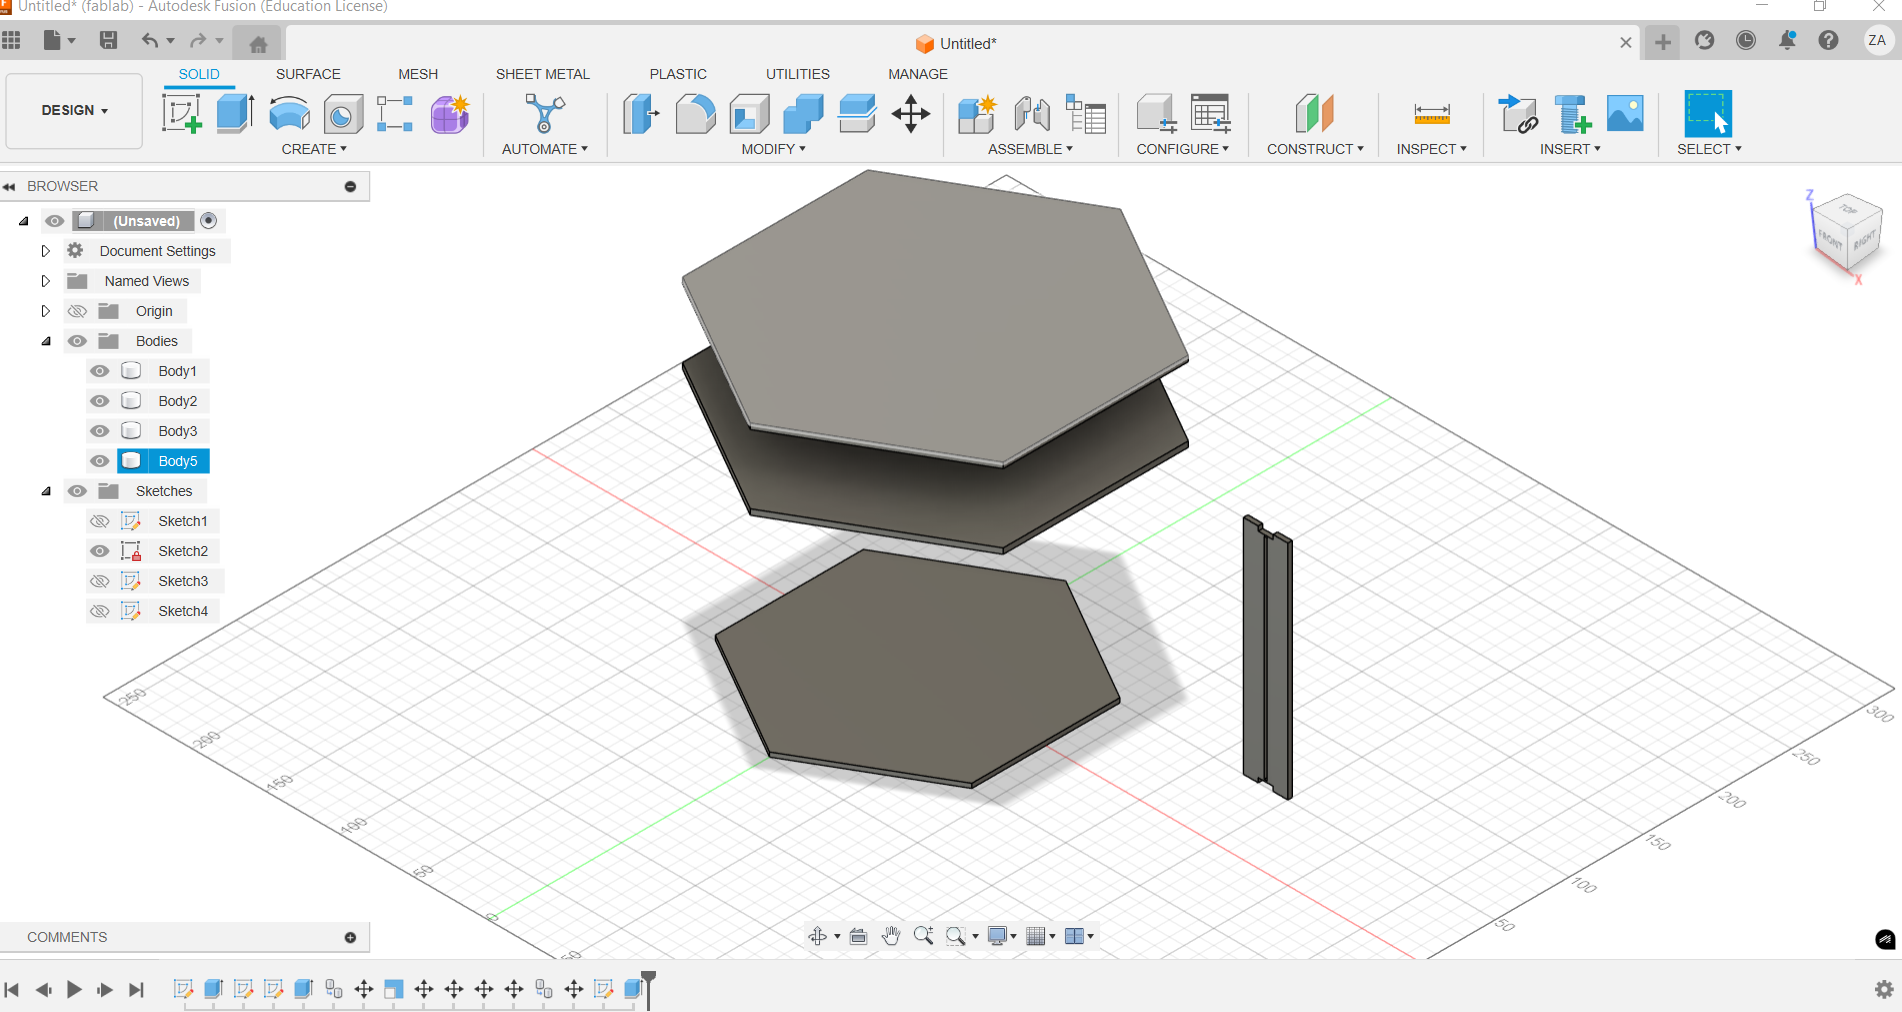
Task: Click the timeline end position marker
Action: 648,989
